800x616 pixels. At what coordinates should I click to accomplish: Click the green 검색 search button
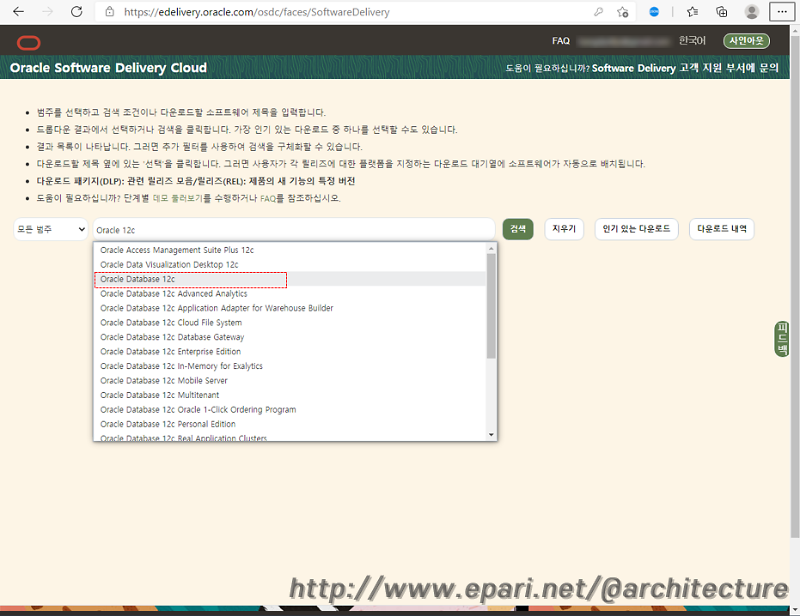point(518,229)
